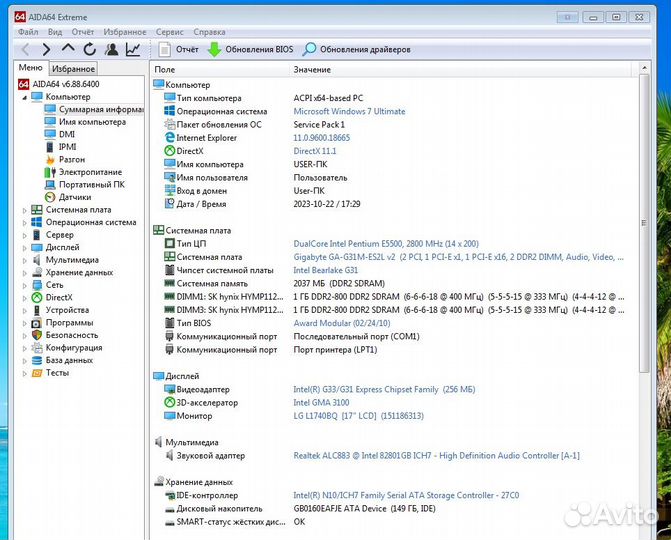Open Датчики sensors item in the tree
Screen dimensions: 671x540
click(x=74, y=197)
